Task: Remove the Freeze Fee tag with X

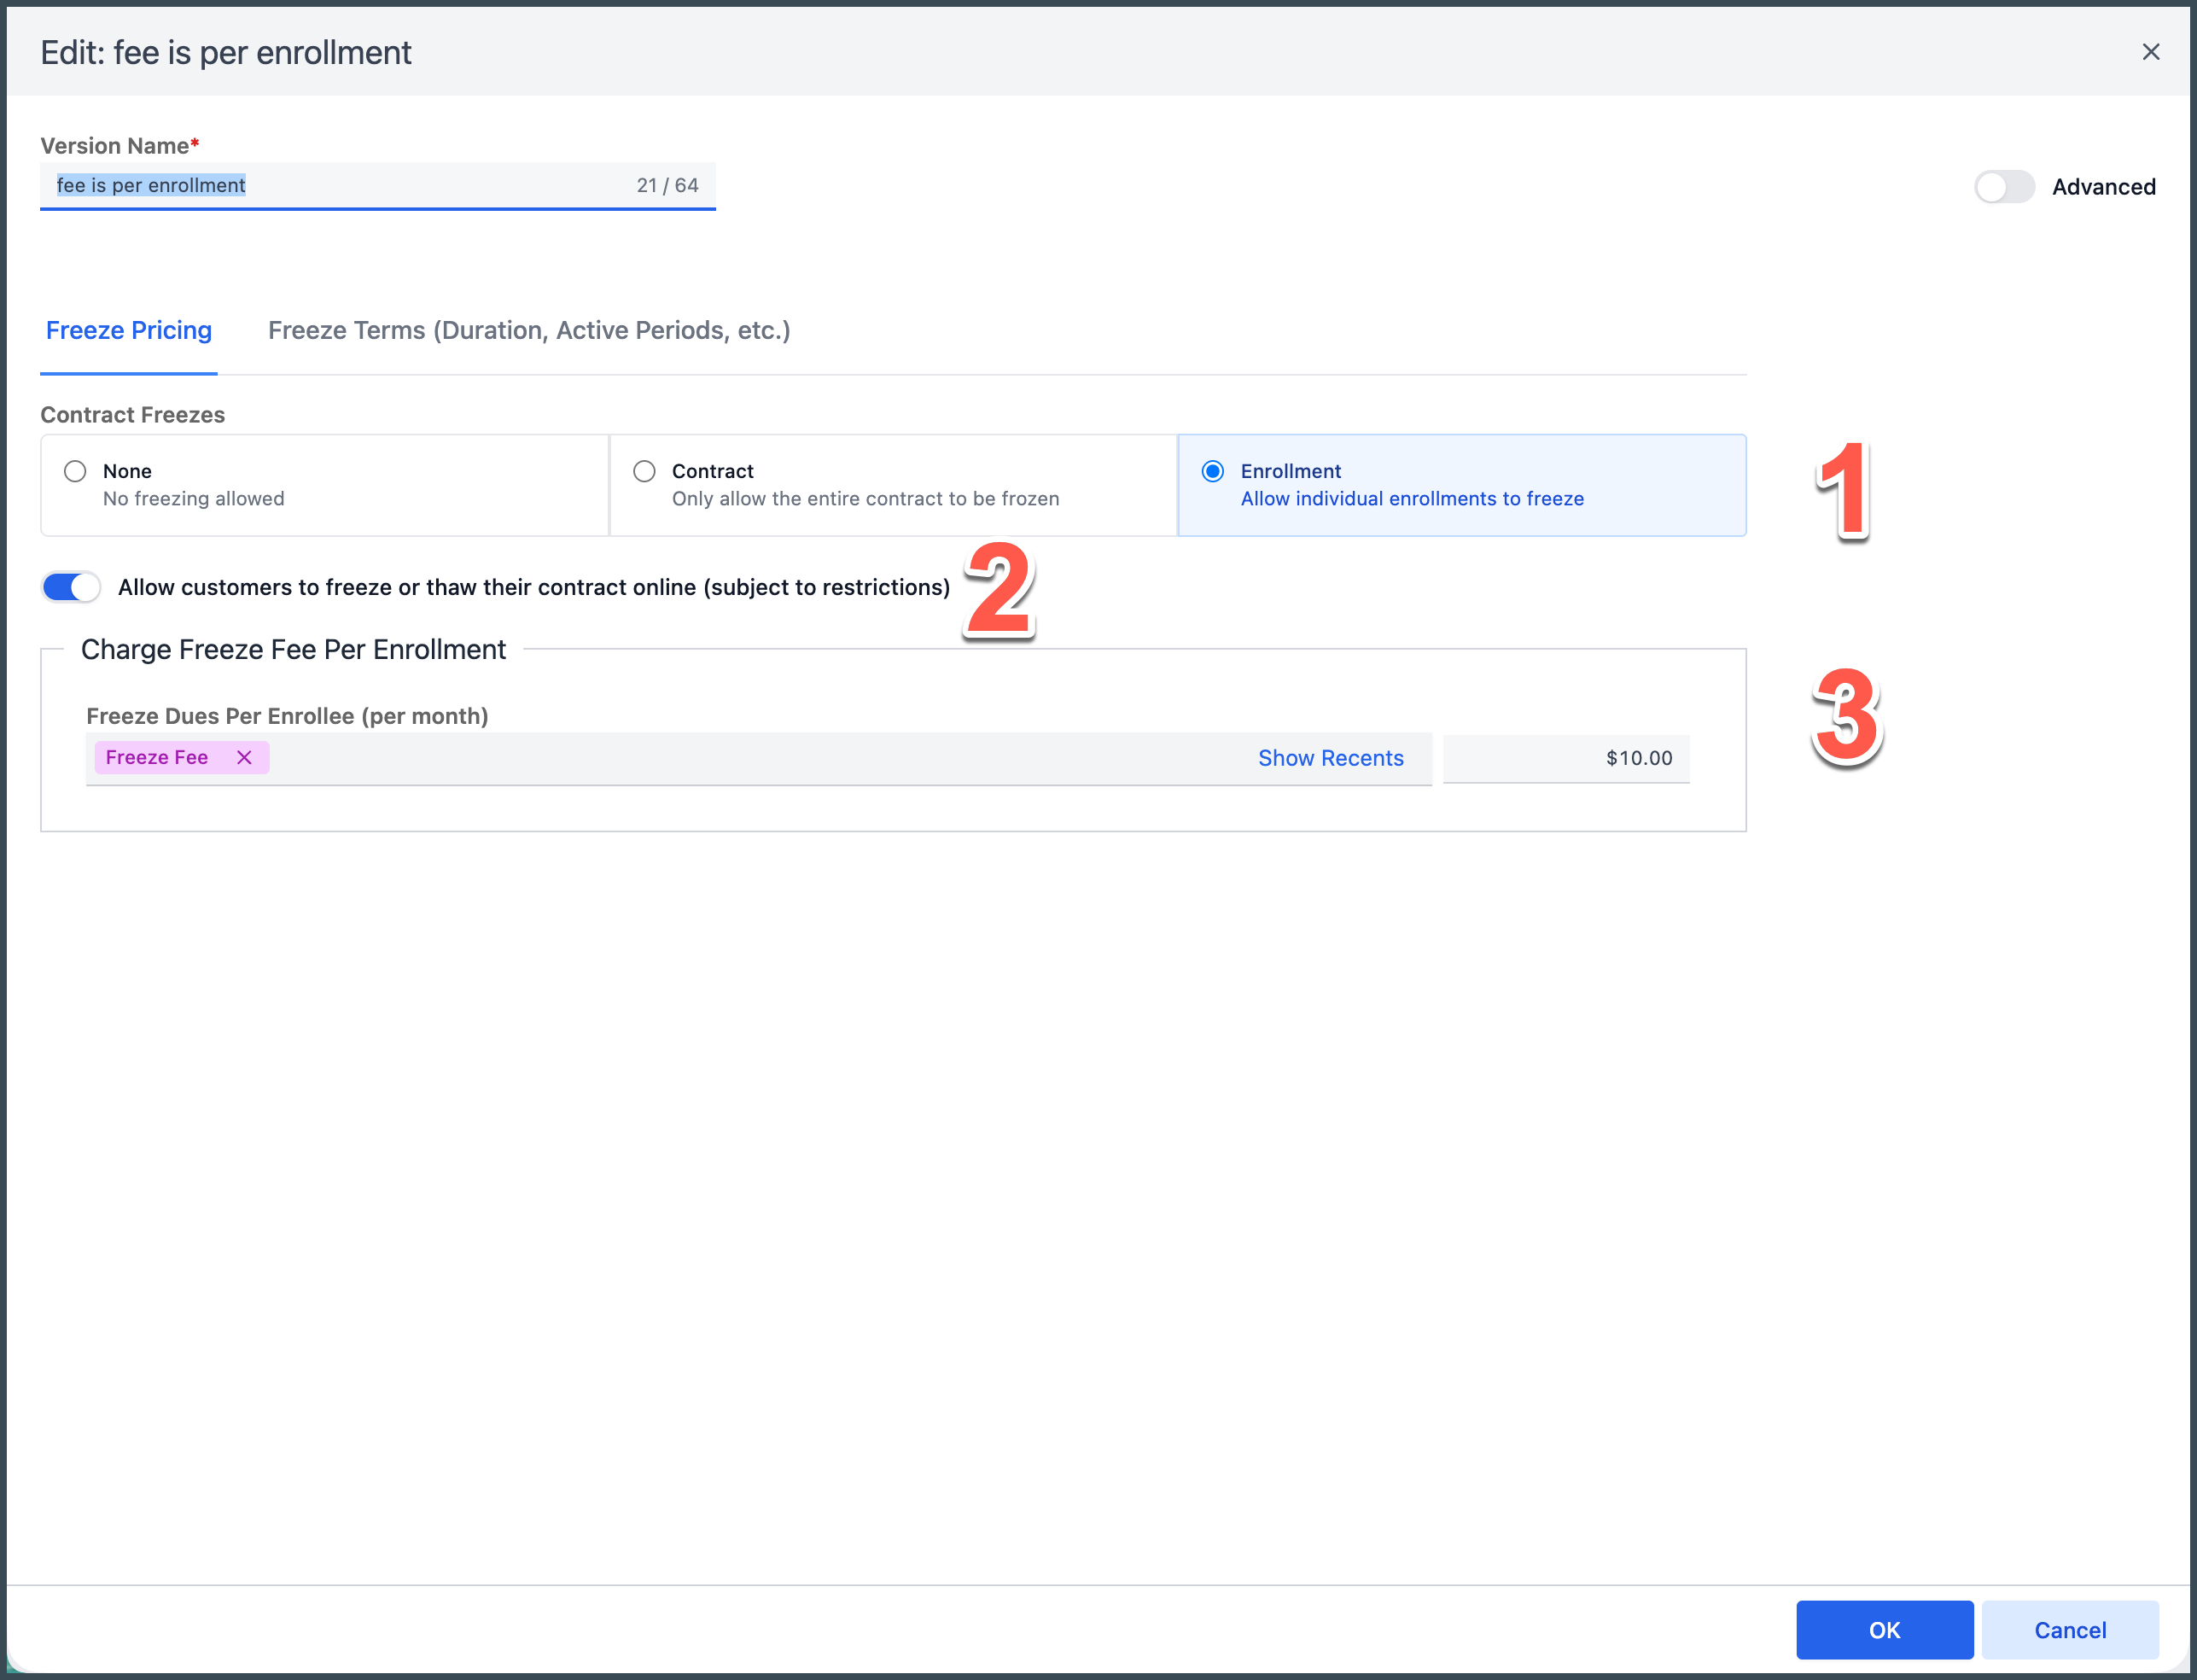Action: 244,757
